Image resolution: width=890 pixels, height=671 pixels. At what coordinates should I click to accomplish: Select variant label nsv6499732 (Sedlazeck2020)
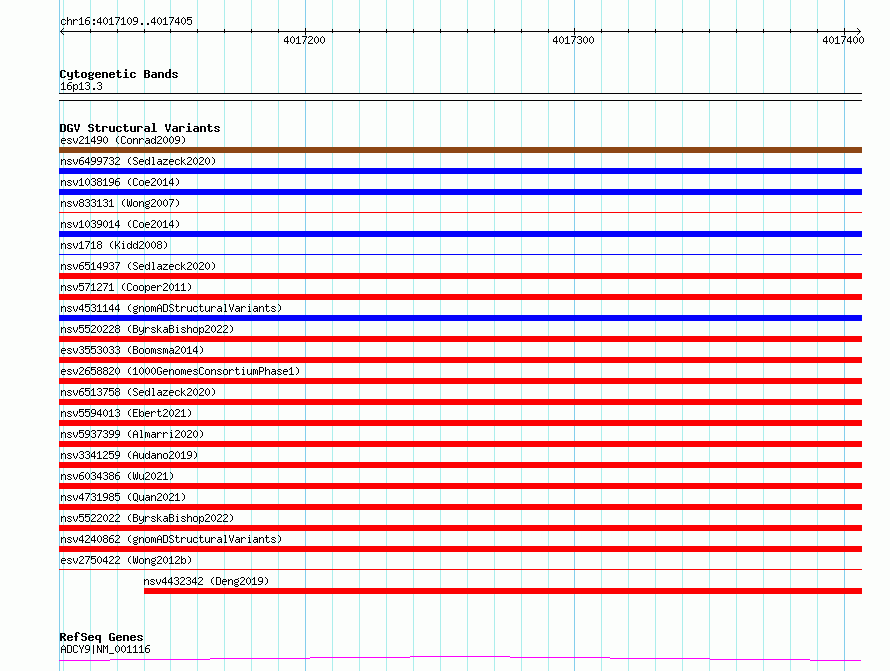click(x=138, y=161)
